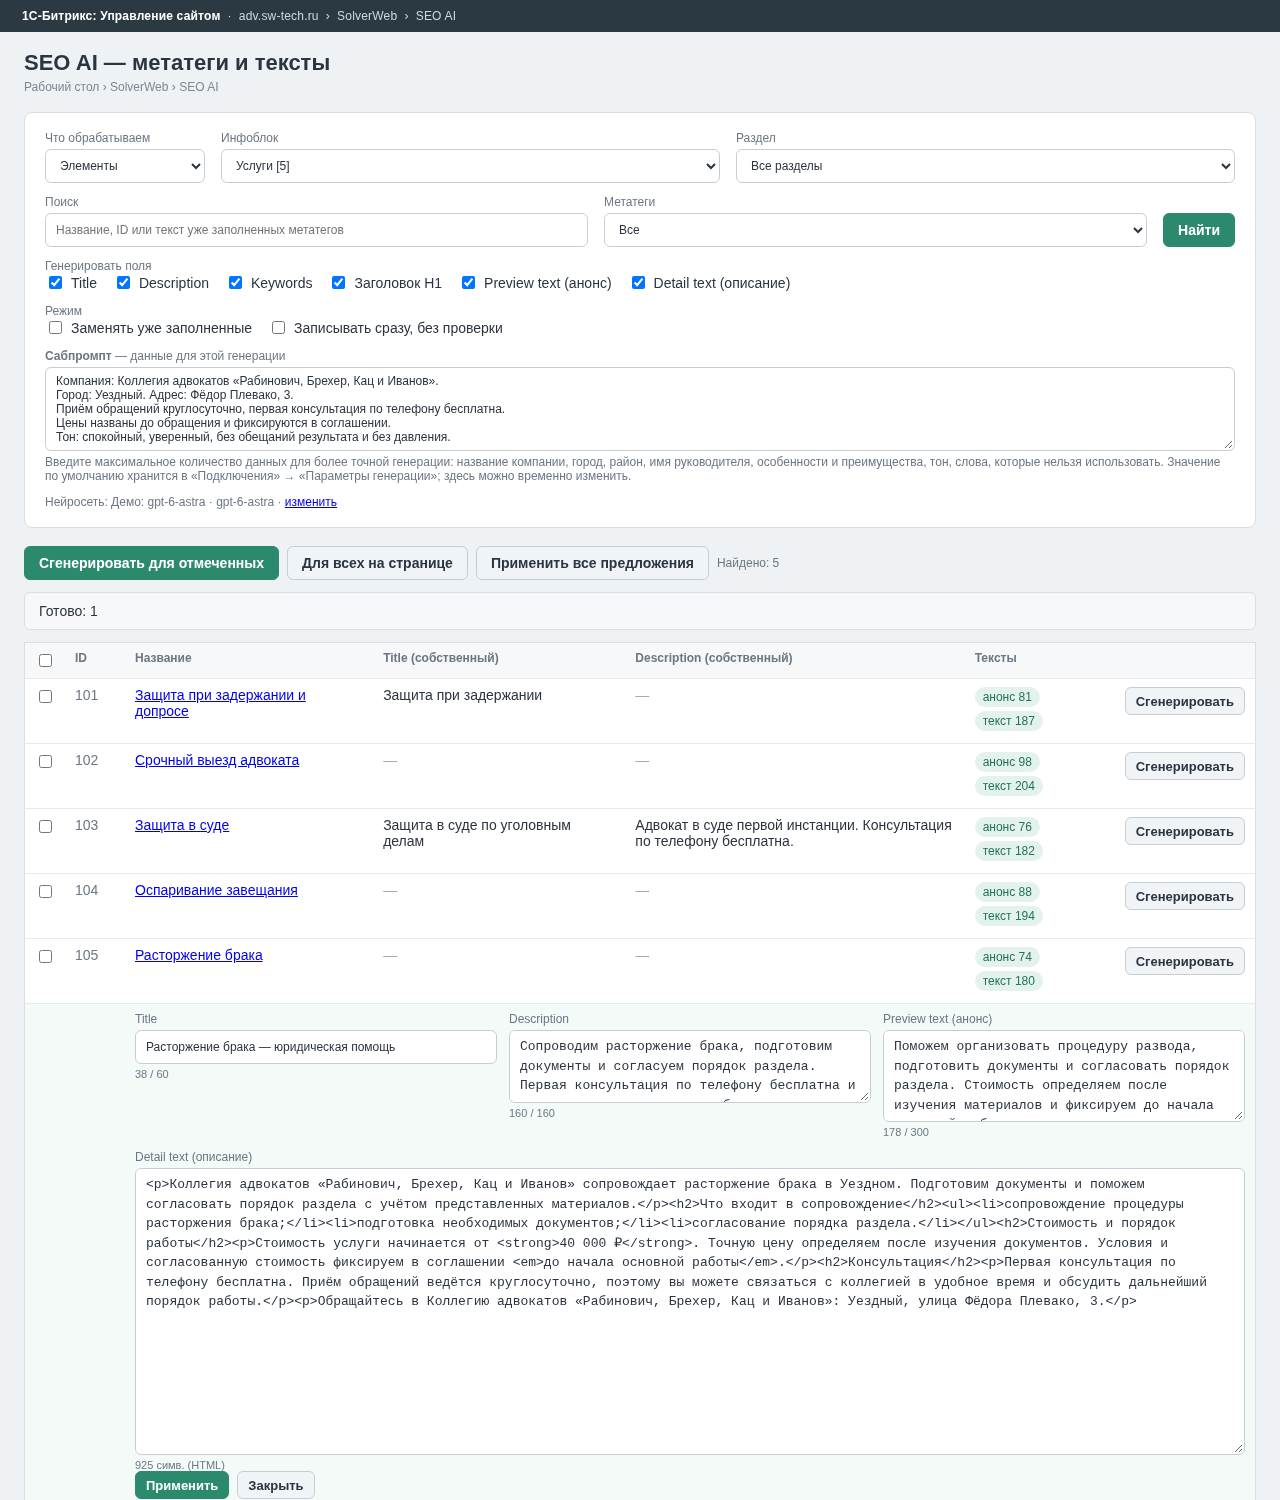Open Срочный выезд адвоката link
Screen dimensions: 1280x1500
[217, 760]
